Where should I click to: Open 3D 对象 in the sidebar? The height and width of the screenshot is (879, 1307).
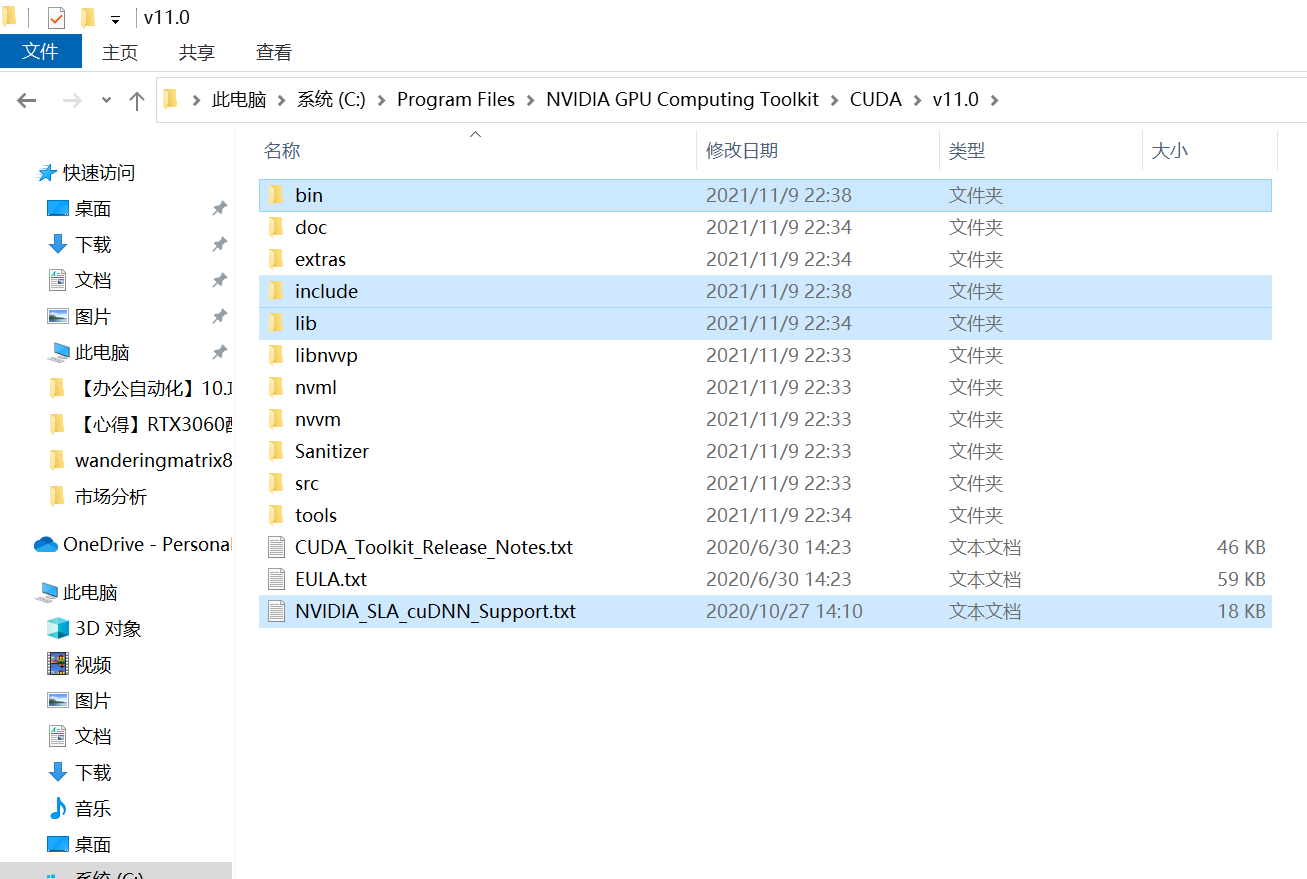click(x=108, y=629)
